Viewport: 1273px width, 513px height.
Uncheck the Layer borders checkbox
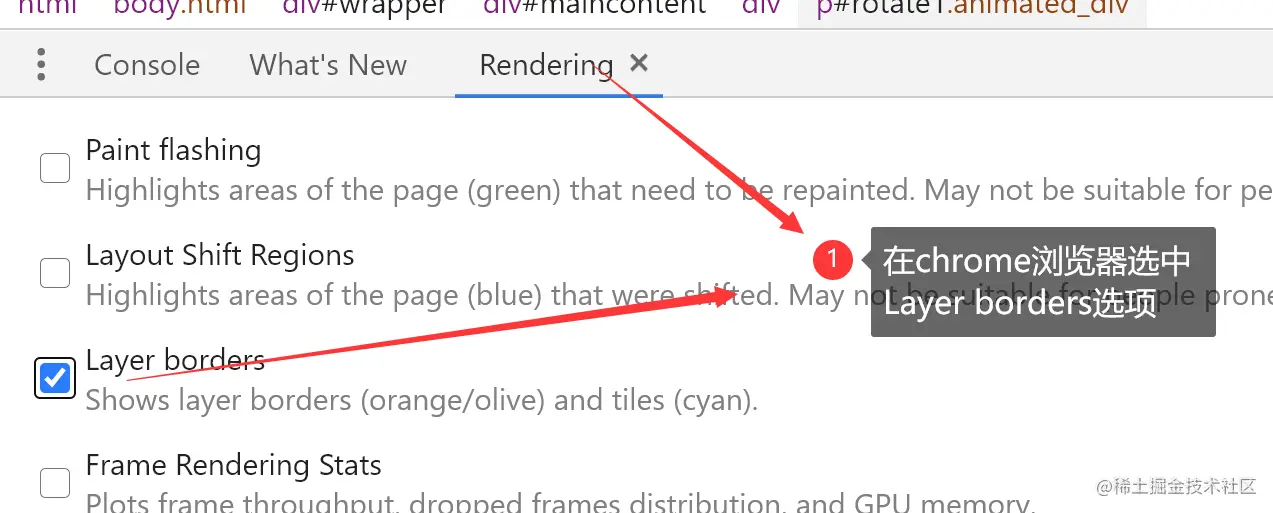click(55, 378)
